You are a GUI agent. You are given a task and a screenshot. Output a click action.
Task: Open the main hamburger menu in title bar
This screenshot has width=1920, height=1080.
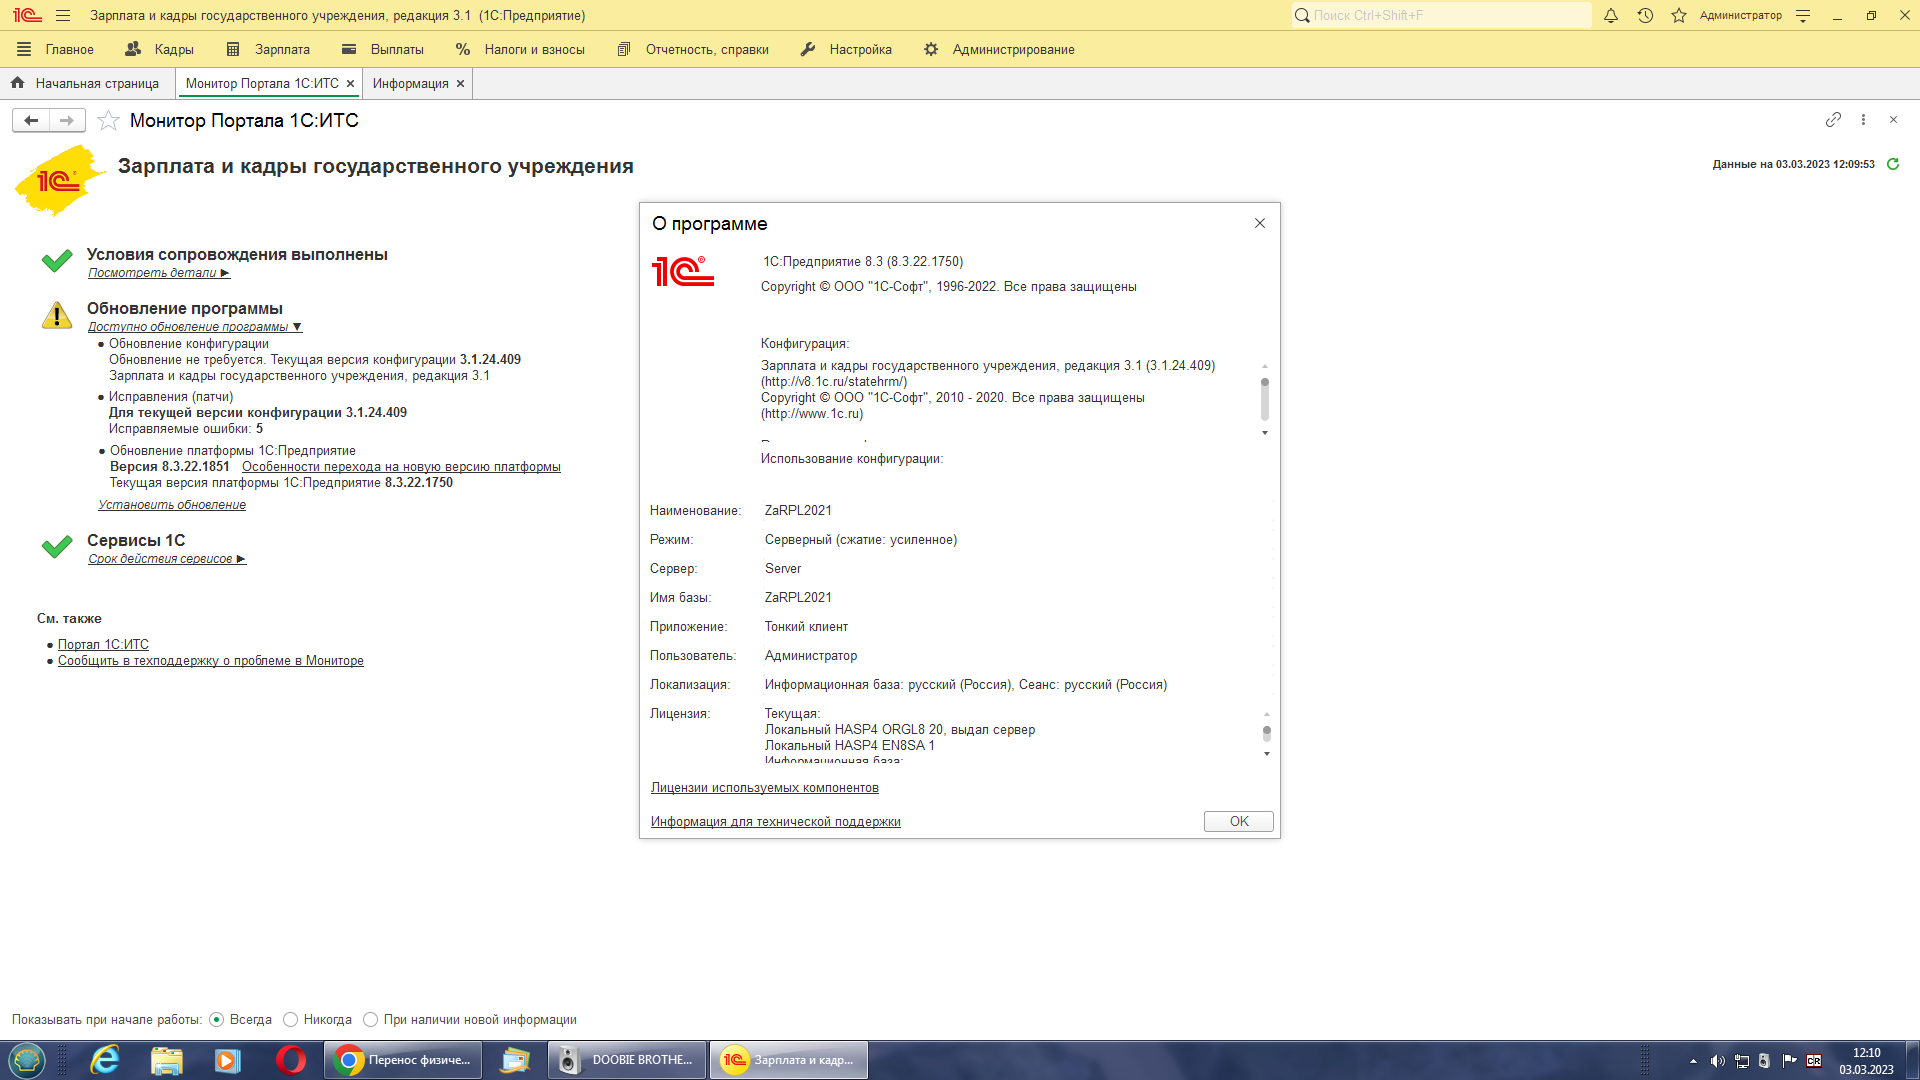coord(63,15)
